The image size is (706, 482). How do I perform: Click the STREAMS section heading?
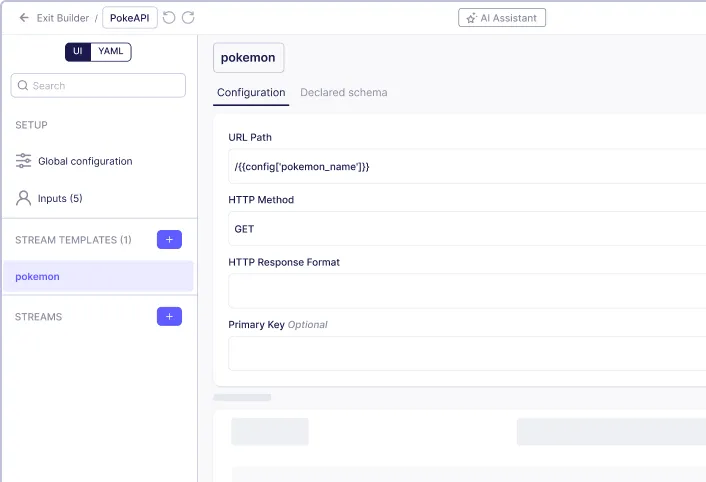click(38, 317)
